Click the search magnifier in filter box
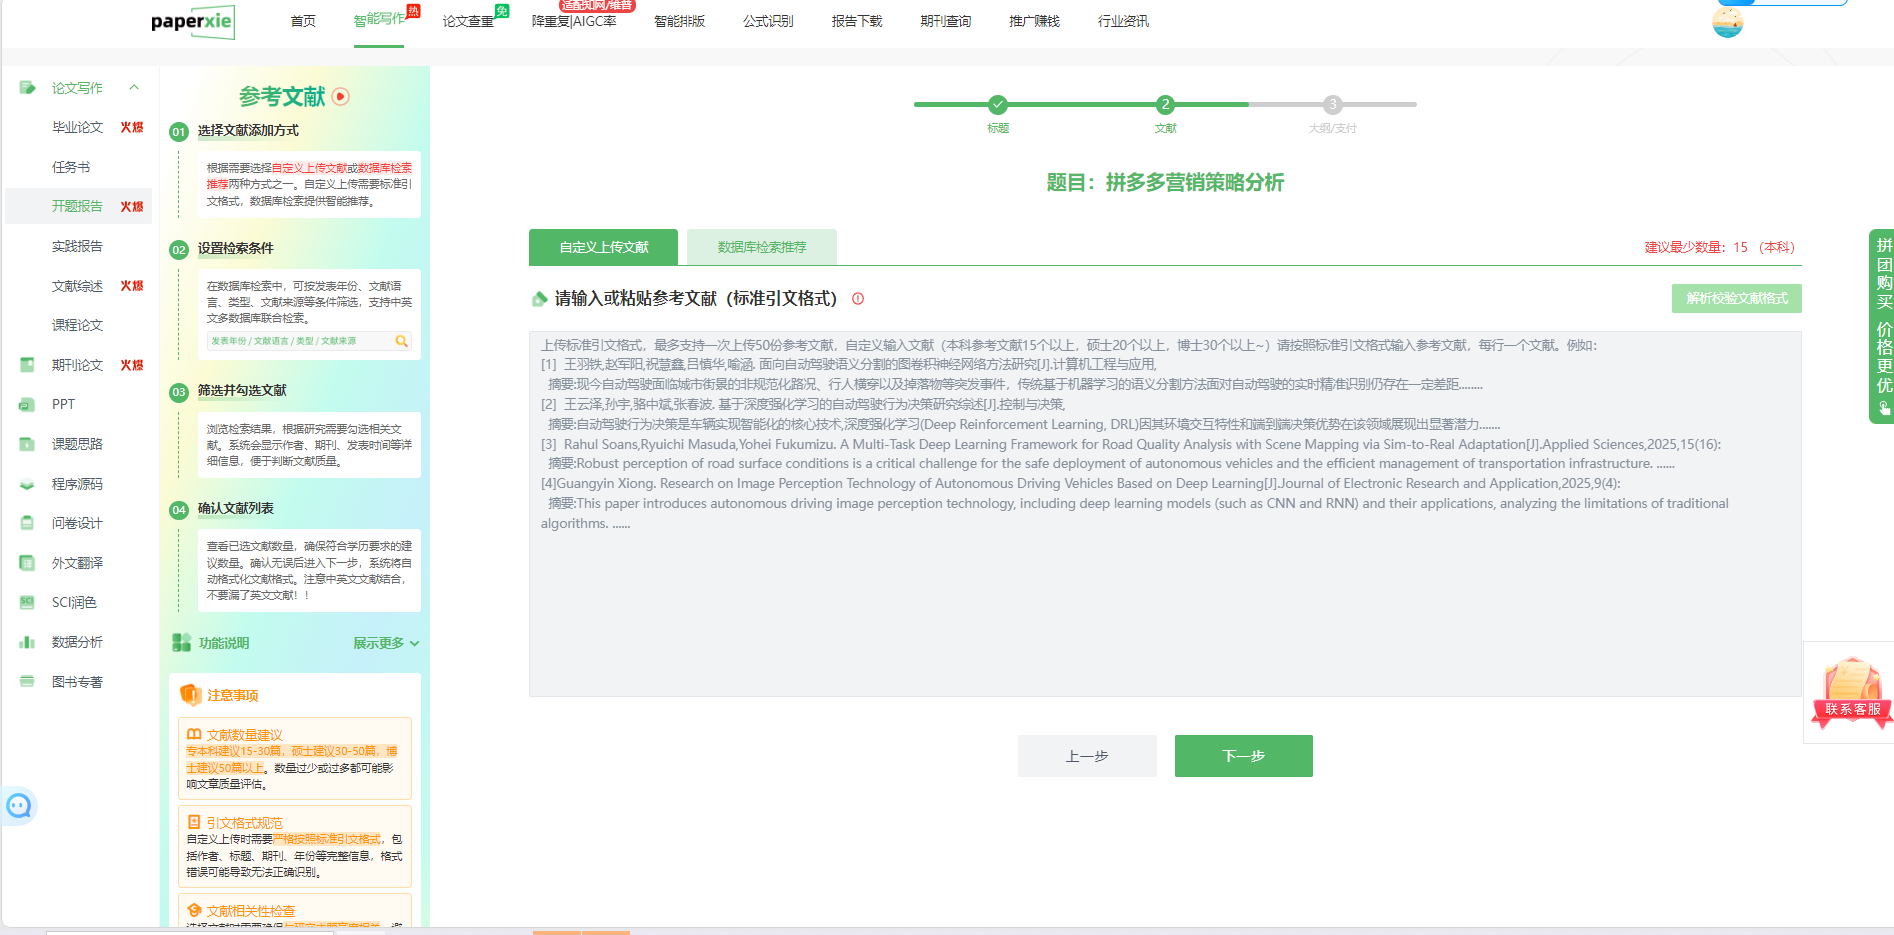 [x=401, y=341]
